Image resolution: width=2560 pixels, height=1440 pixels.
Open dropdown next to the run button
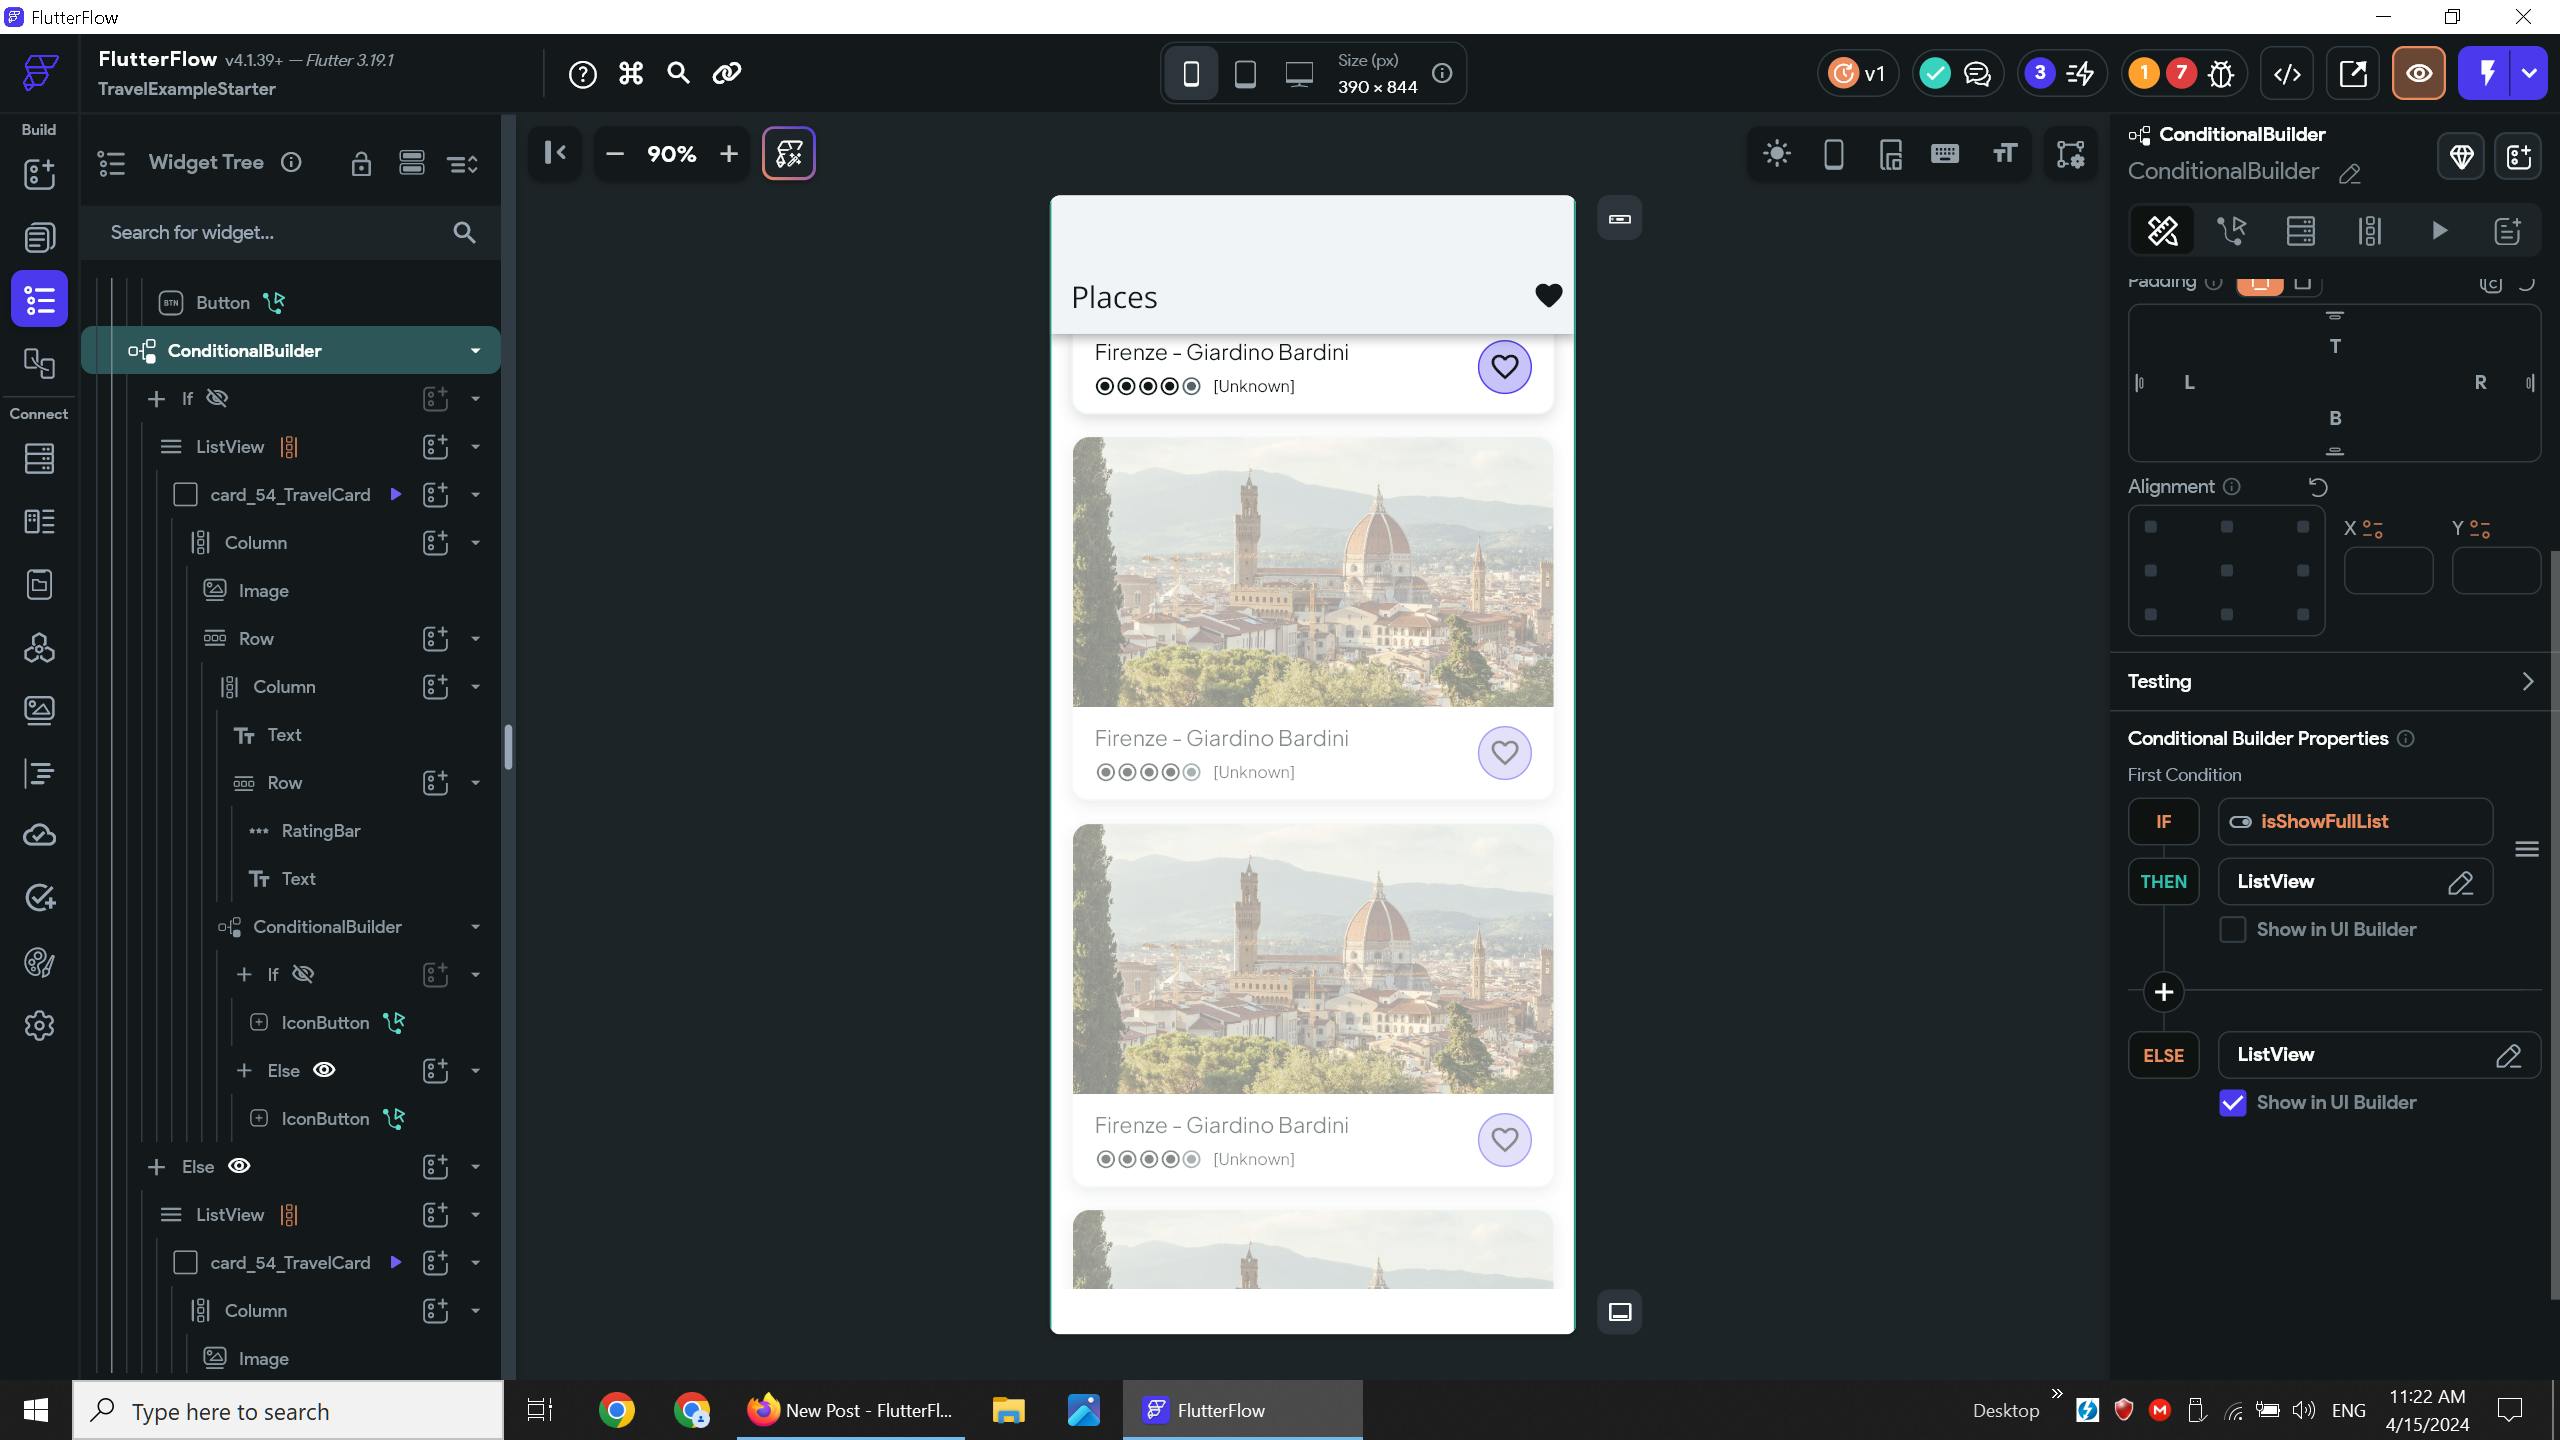(2530, 73)
